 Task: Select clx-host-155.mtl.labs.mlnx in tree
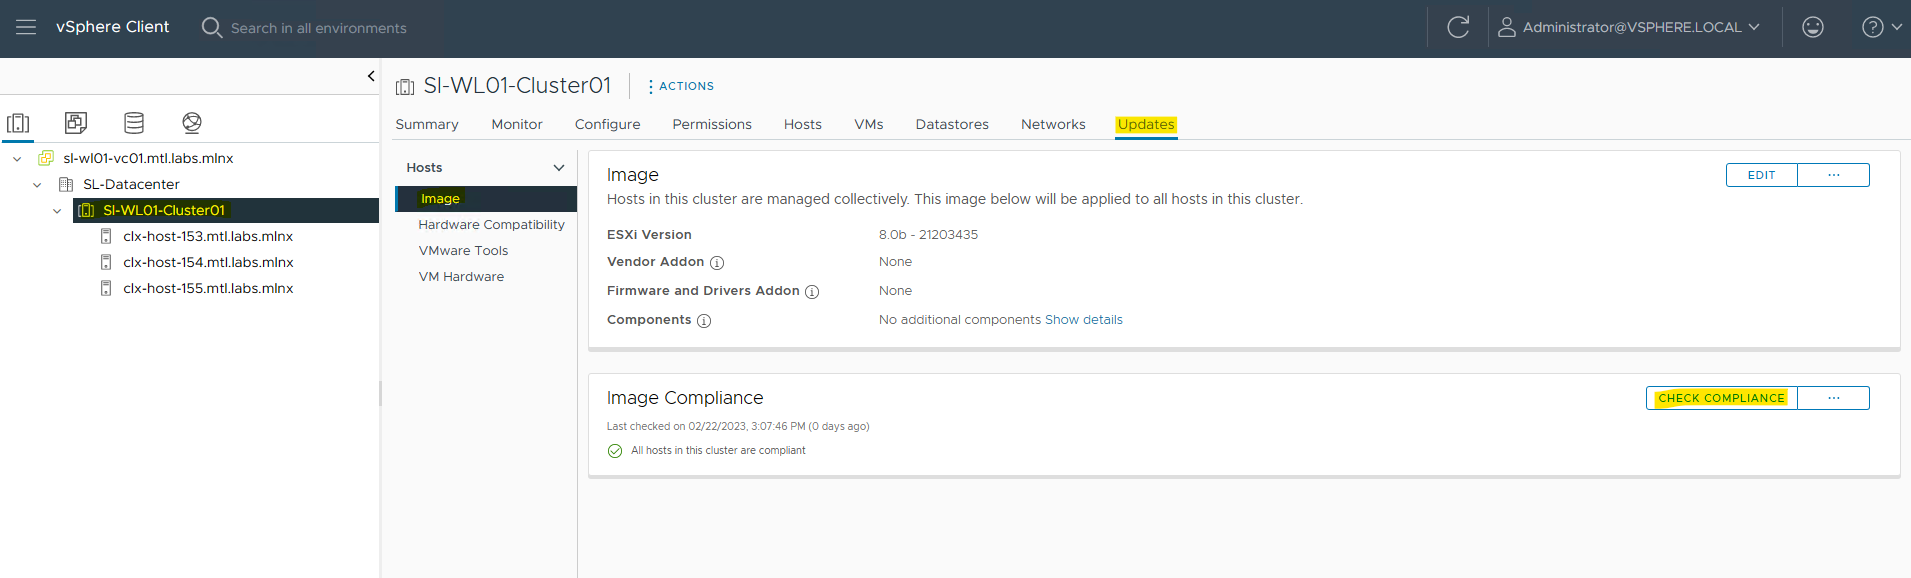[208, 288]
